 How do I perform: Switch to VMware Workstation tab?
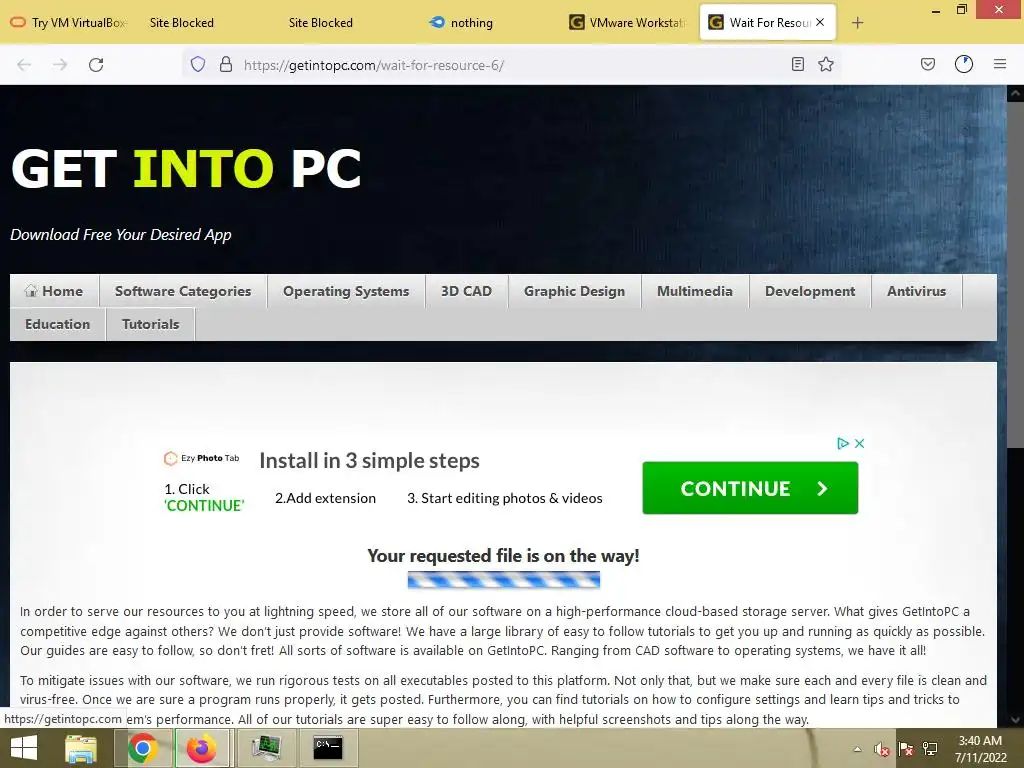(x=627, y=23)
